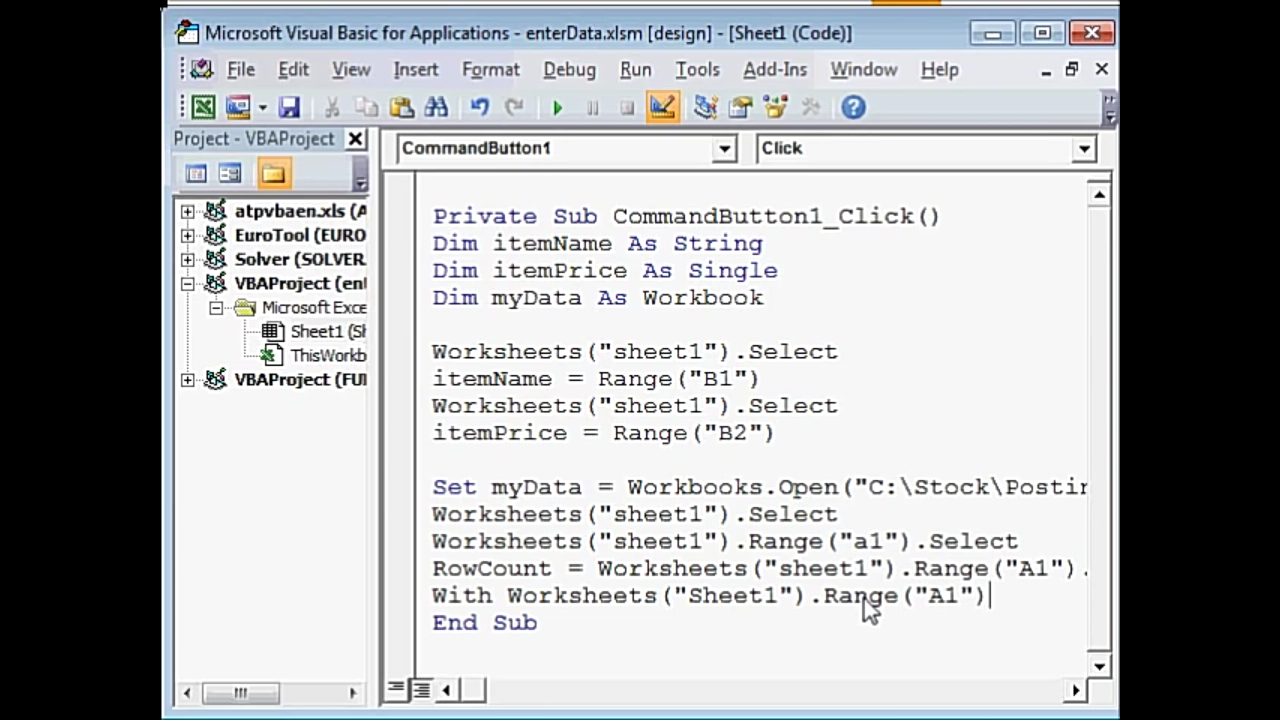Open the Add-Ins menu
Viewport: 1280px width, 720px height.
coord(775,69)
